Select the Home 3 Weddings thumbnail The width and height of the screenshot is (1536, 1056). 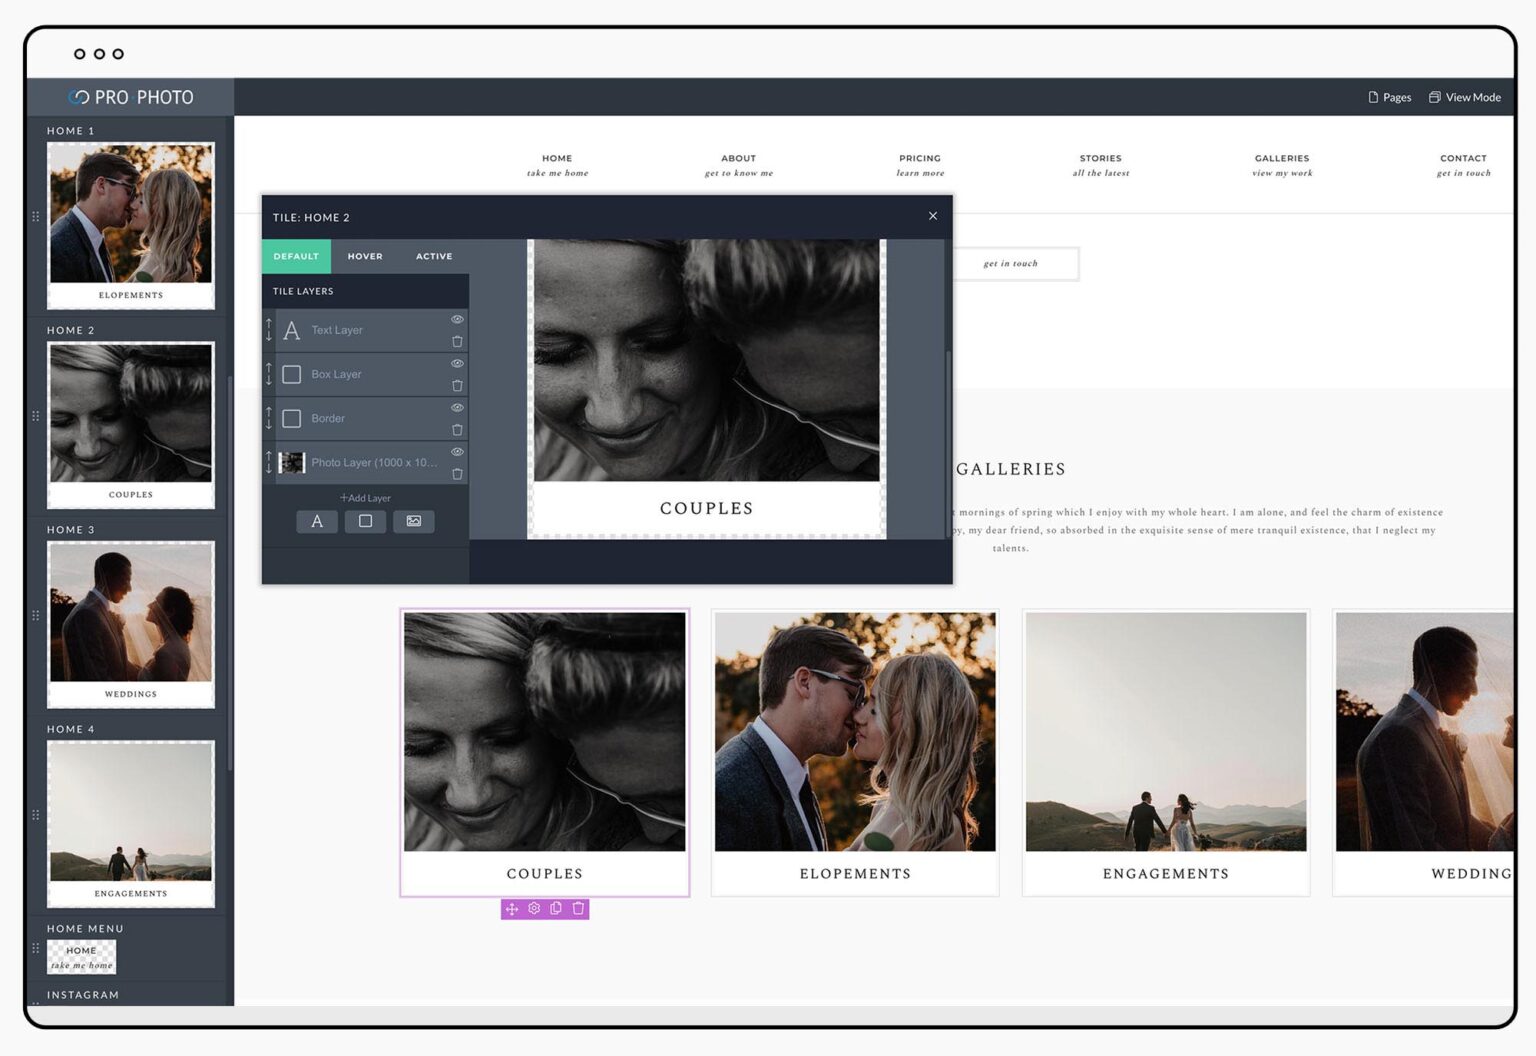tap(130, 622)
